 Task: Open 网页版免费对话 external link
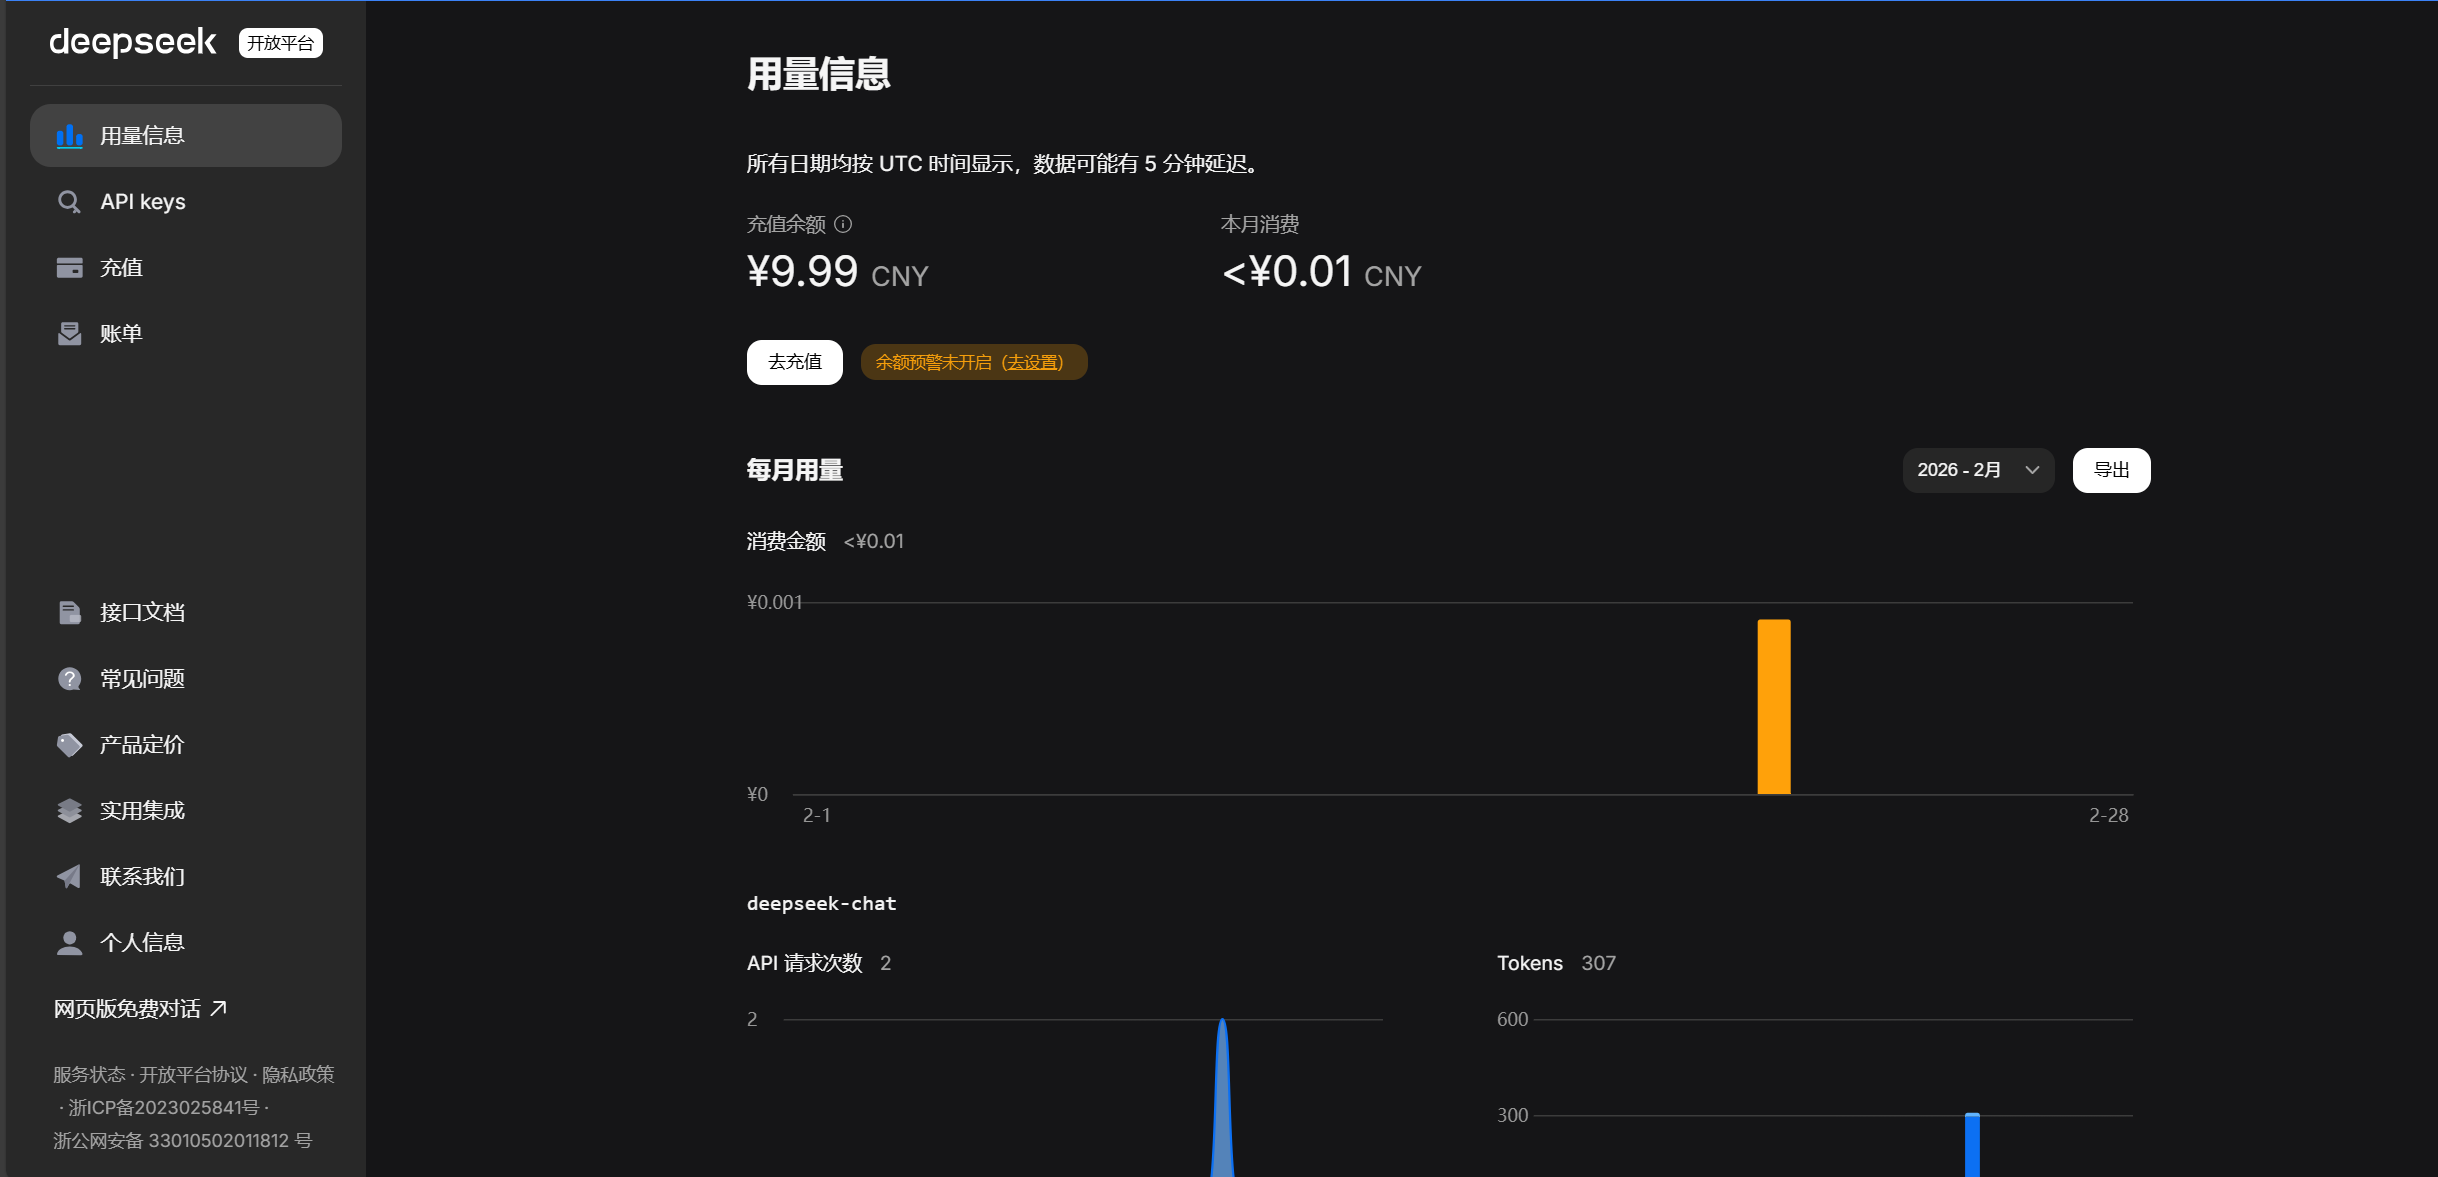click(x=140, y=1009)
